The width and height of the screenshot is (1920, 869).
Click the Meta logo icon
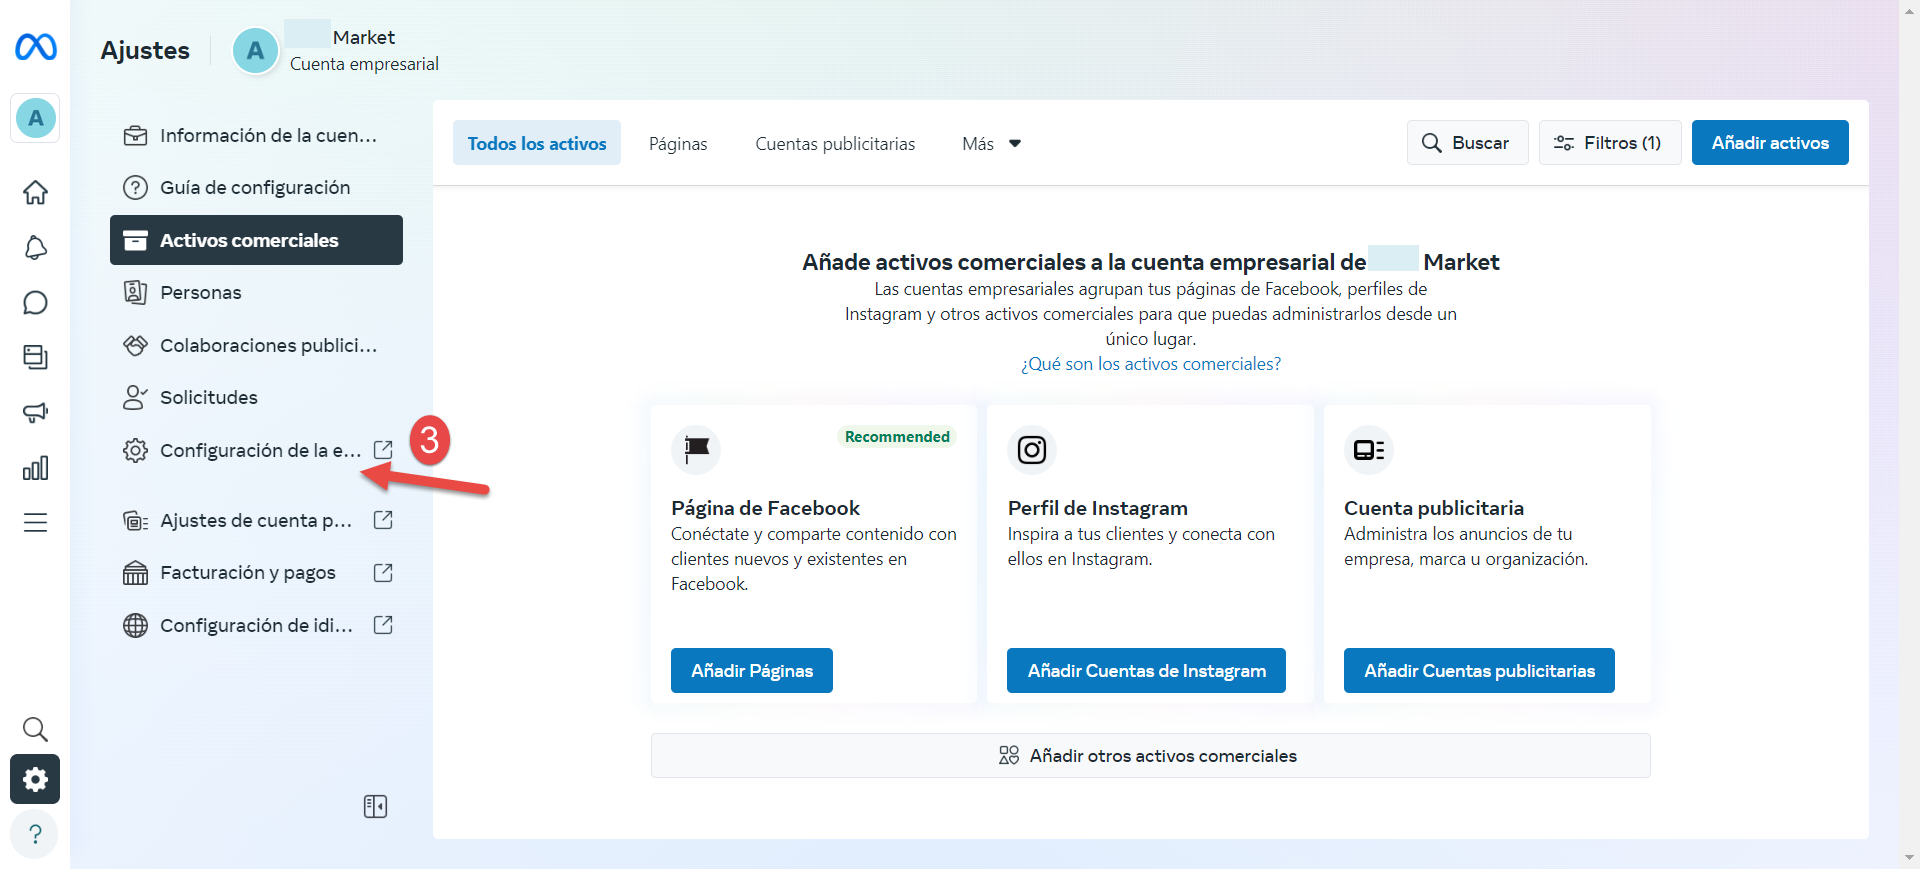pos(36,47)
